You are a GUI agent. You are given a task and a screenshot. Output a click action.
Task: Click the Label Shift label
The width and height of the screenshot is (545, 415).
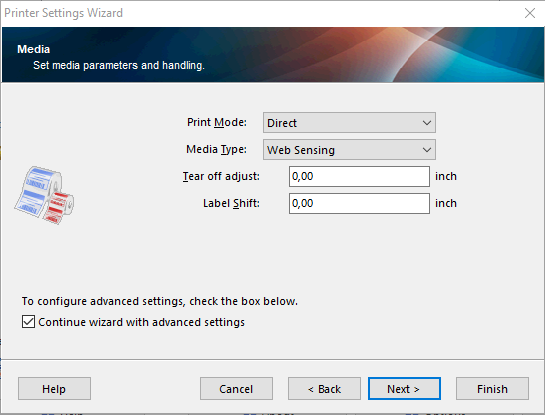231,203
